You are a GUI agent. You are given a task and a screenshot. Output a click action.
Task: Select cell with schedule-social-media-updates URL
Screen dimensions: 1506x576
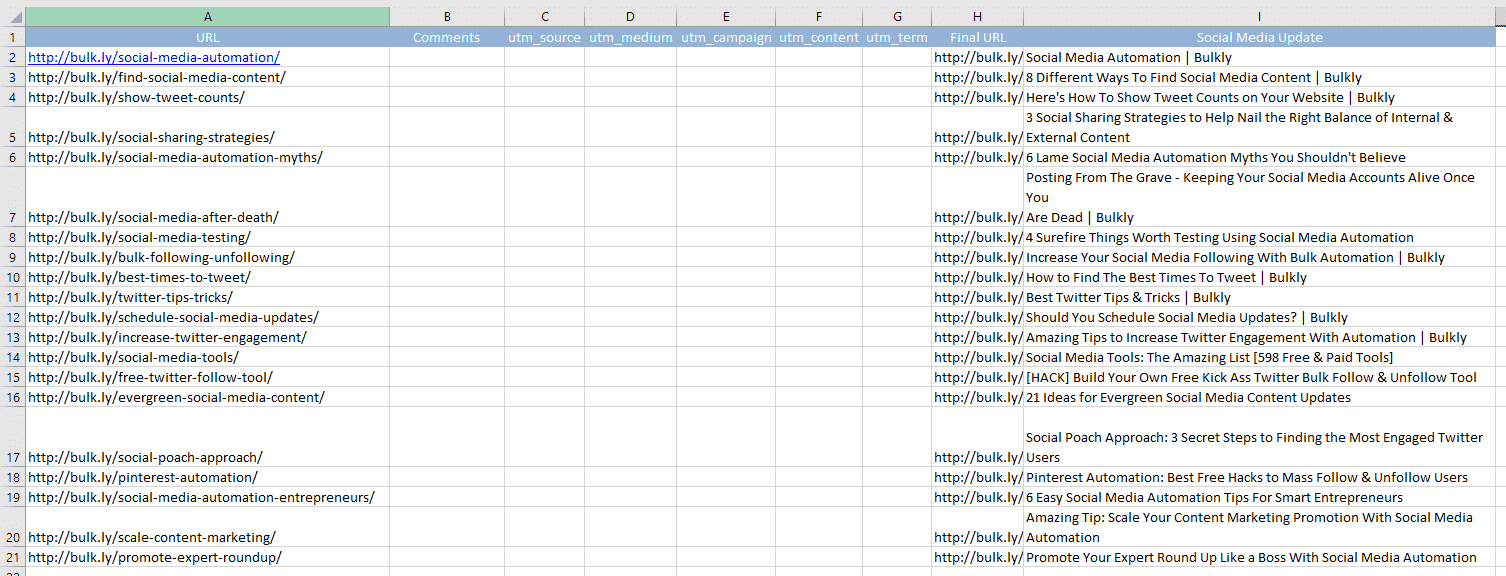(x=208, y=317)
